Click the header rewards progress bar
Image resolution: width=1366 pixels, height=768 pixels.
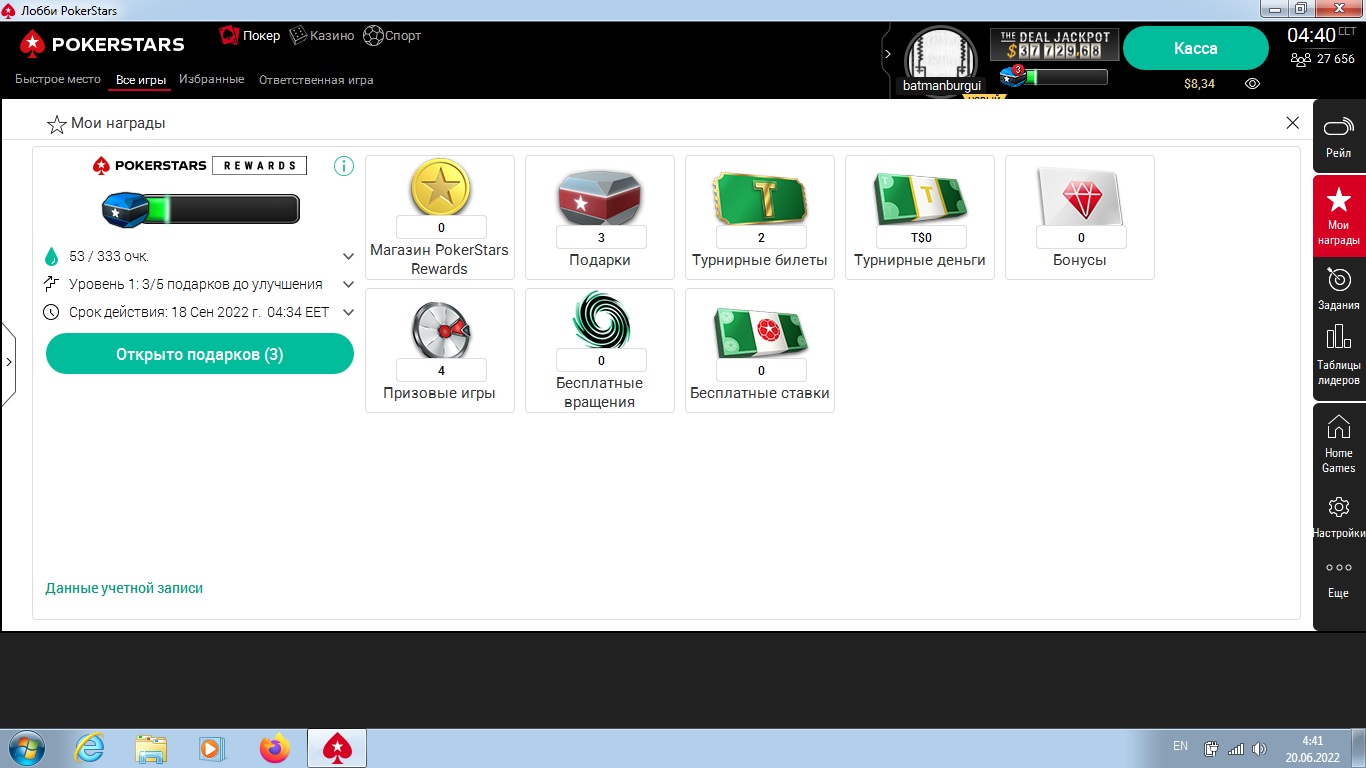1066,77
